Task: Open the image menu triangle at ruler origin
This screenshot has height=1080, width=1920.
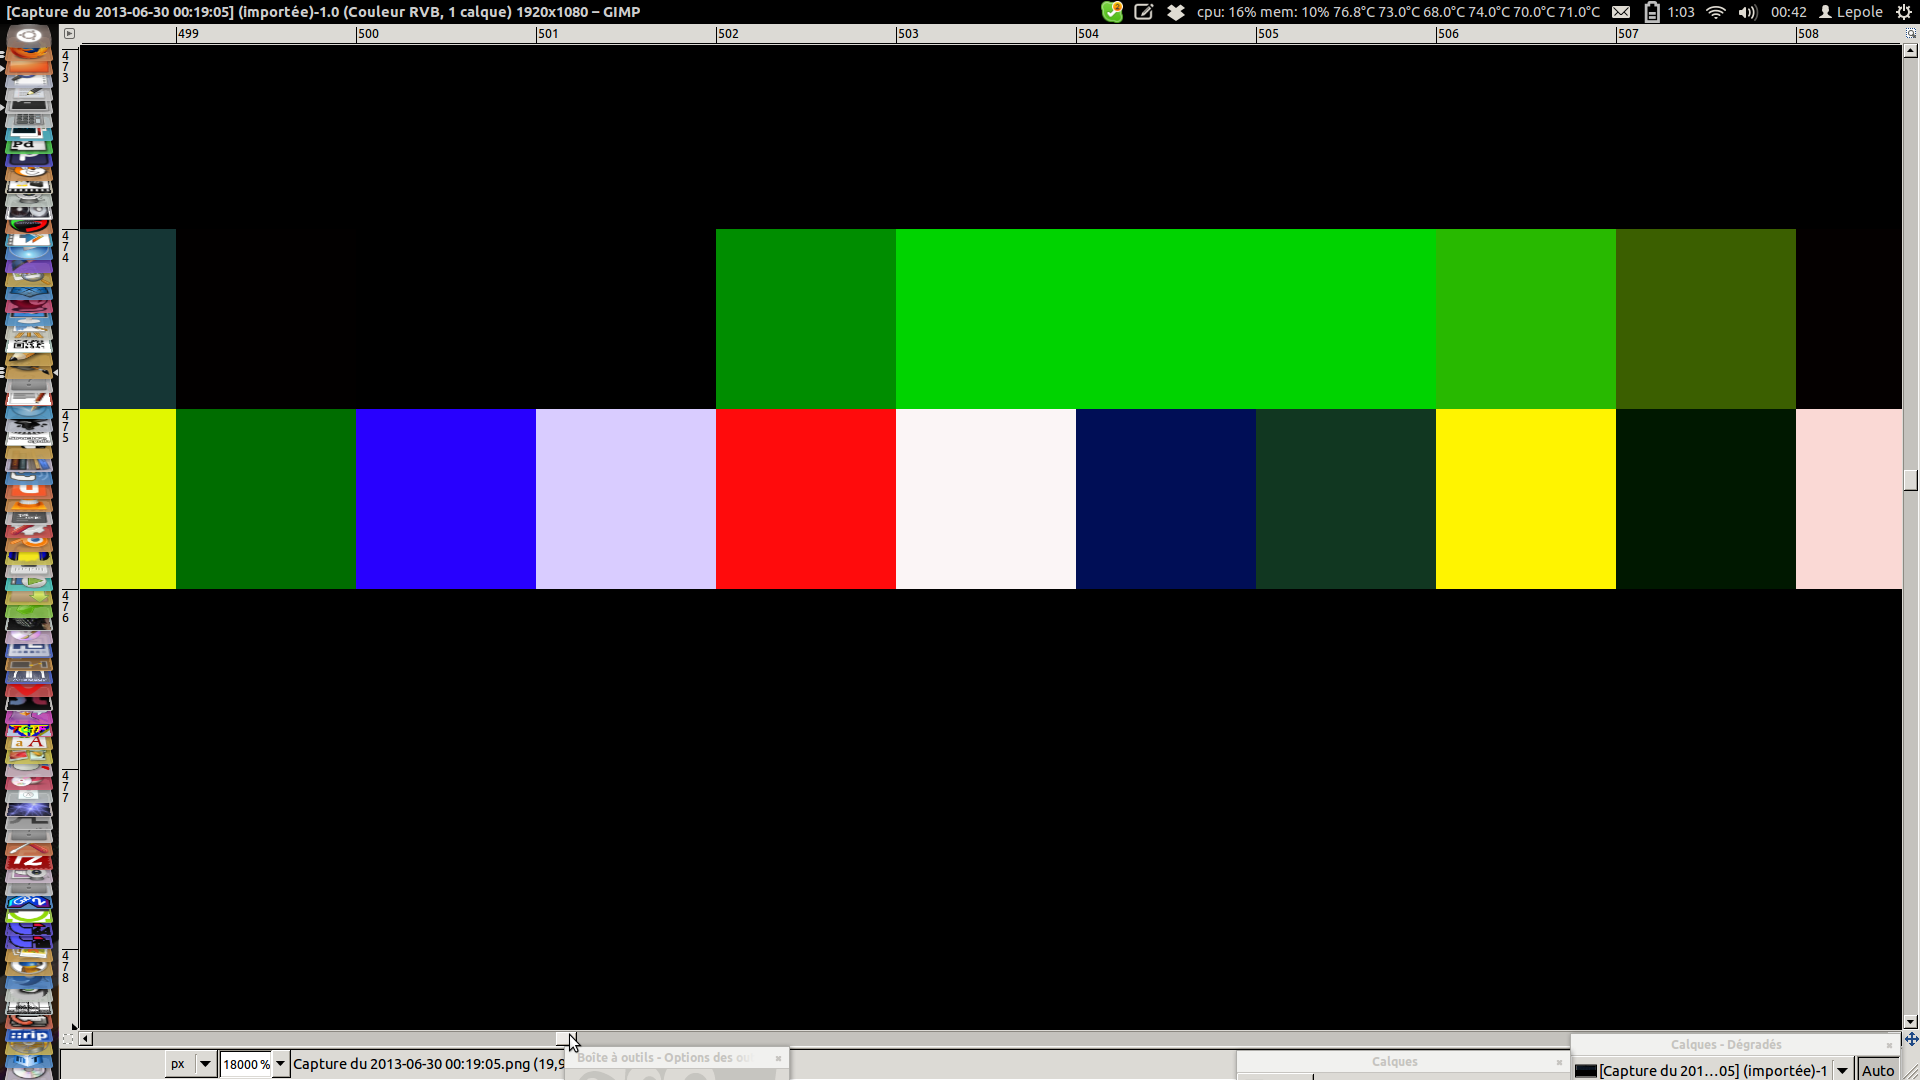Action: pos(69,33)
